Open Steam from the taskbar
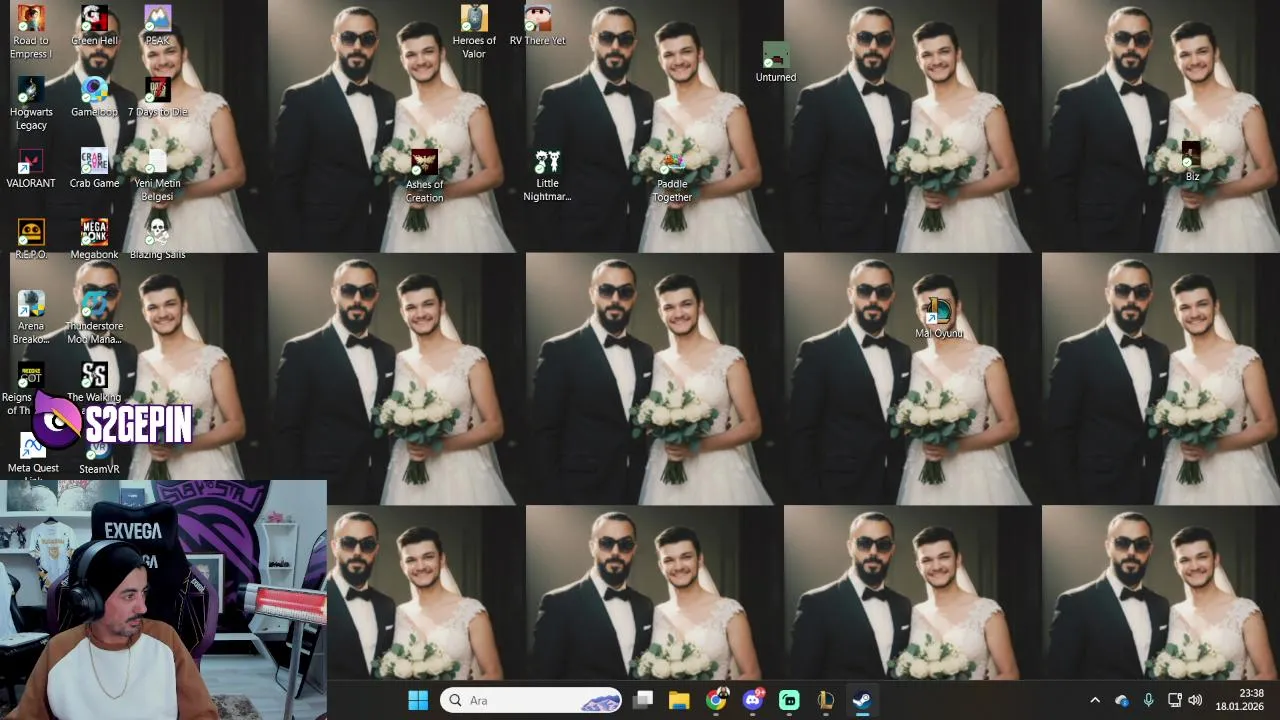 click(x=862, y=700)
